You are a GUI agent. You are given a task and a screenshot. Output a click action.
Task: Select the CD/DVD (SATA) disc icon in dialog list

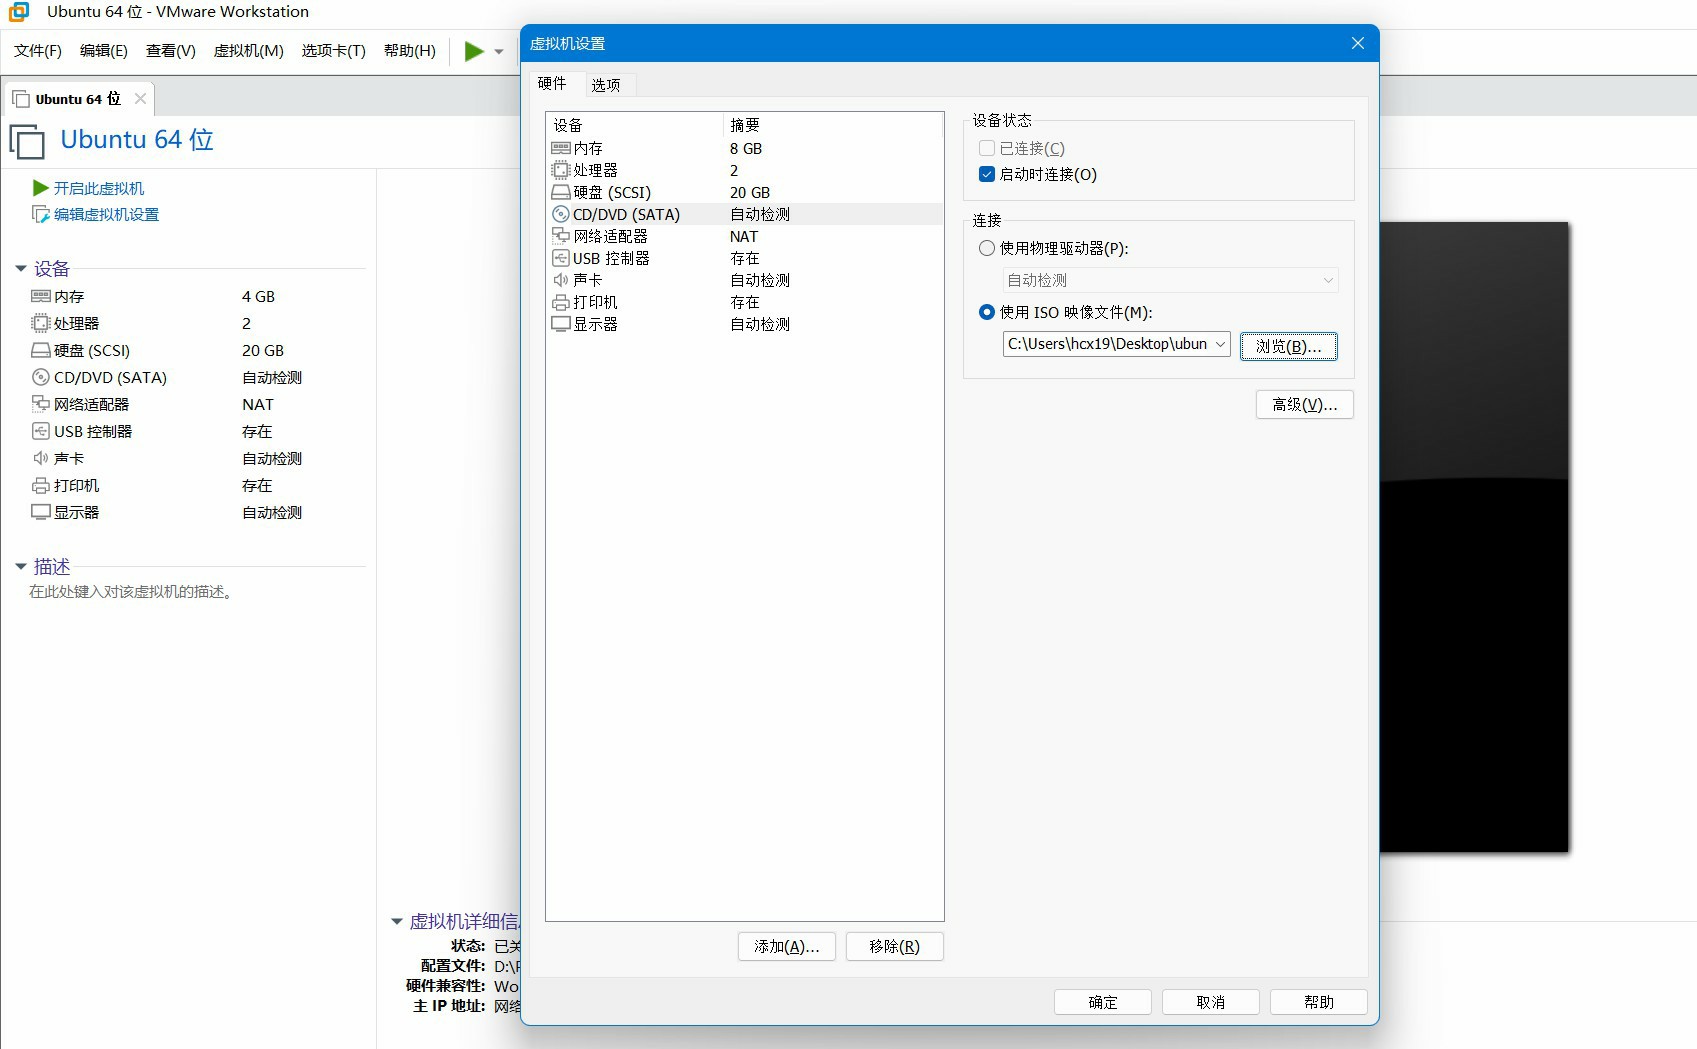(561, 214)
